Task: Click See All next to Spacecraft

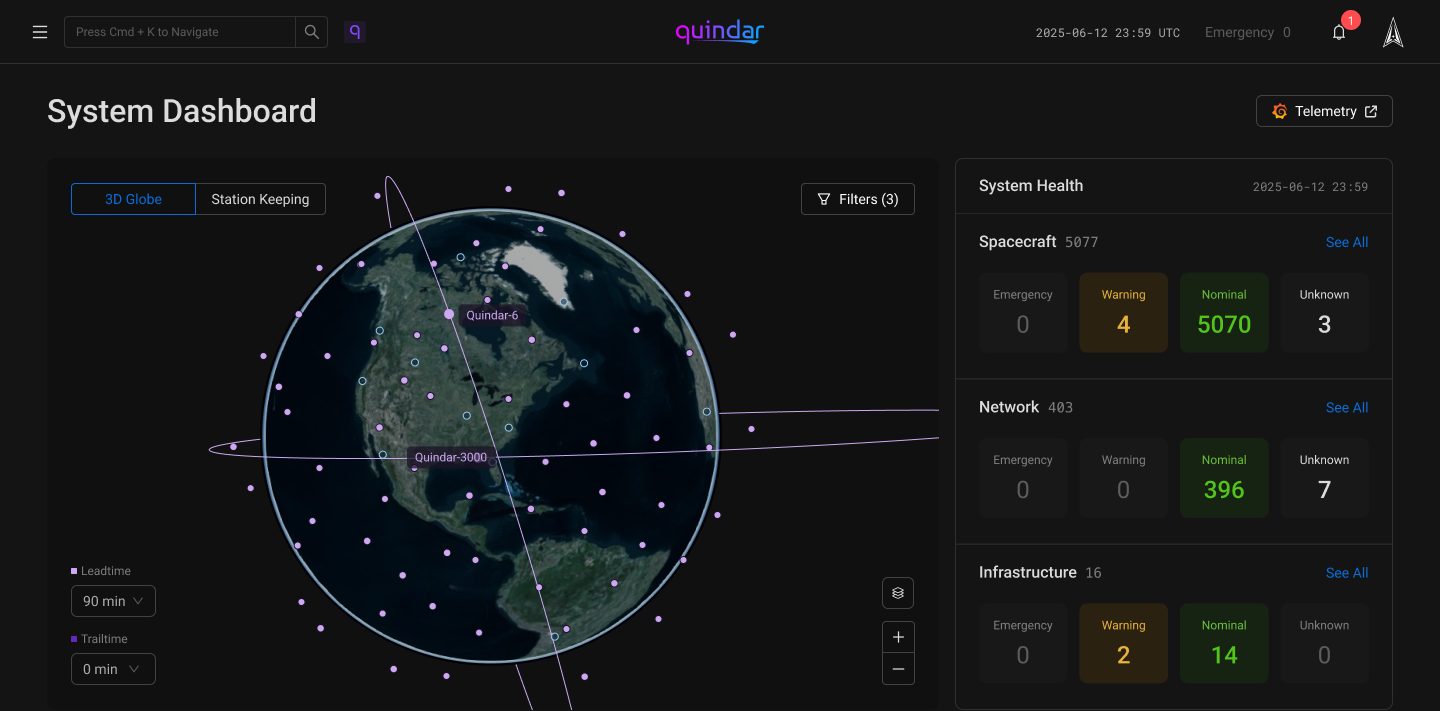Action: 1347,242
